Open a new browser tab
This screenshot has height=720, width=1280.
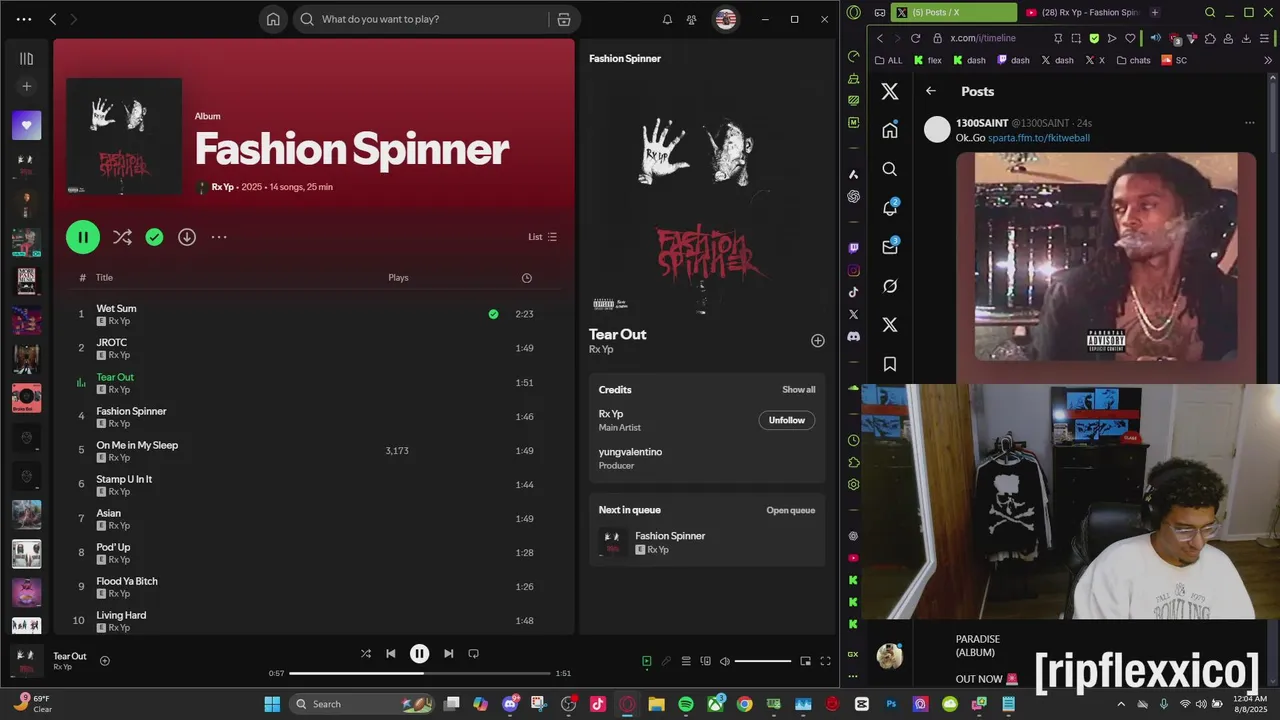(1155, 12)
